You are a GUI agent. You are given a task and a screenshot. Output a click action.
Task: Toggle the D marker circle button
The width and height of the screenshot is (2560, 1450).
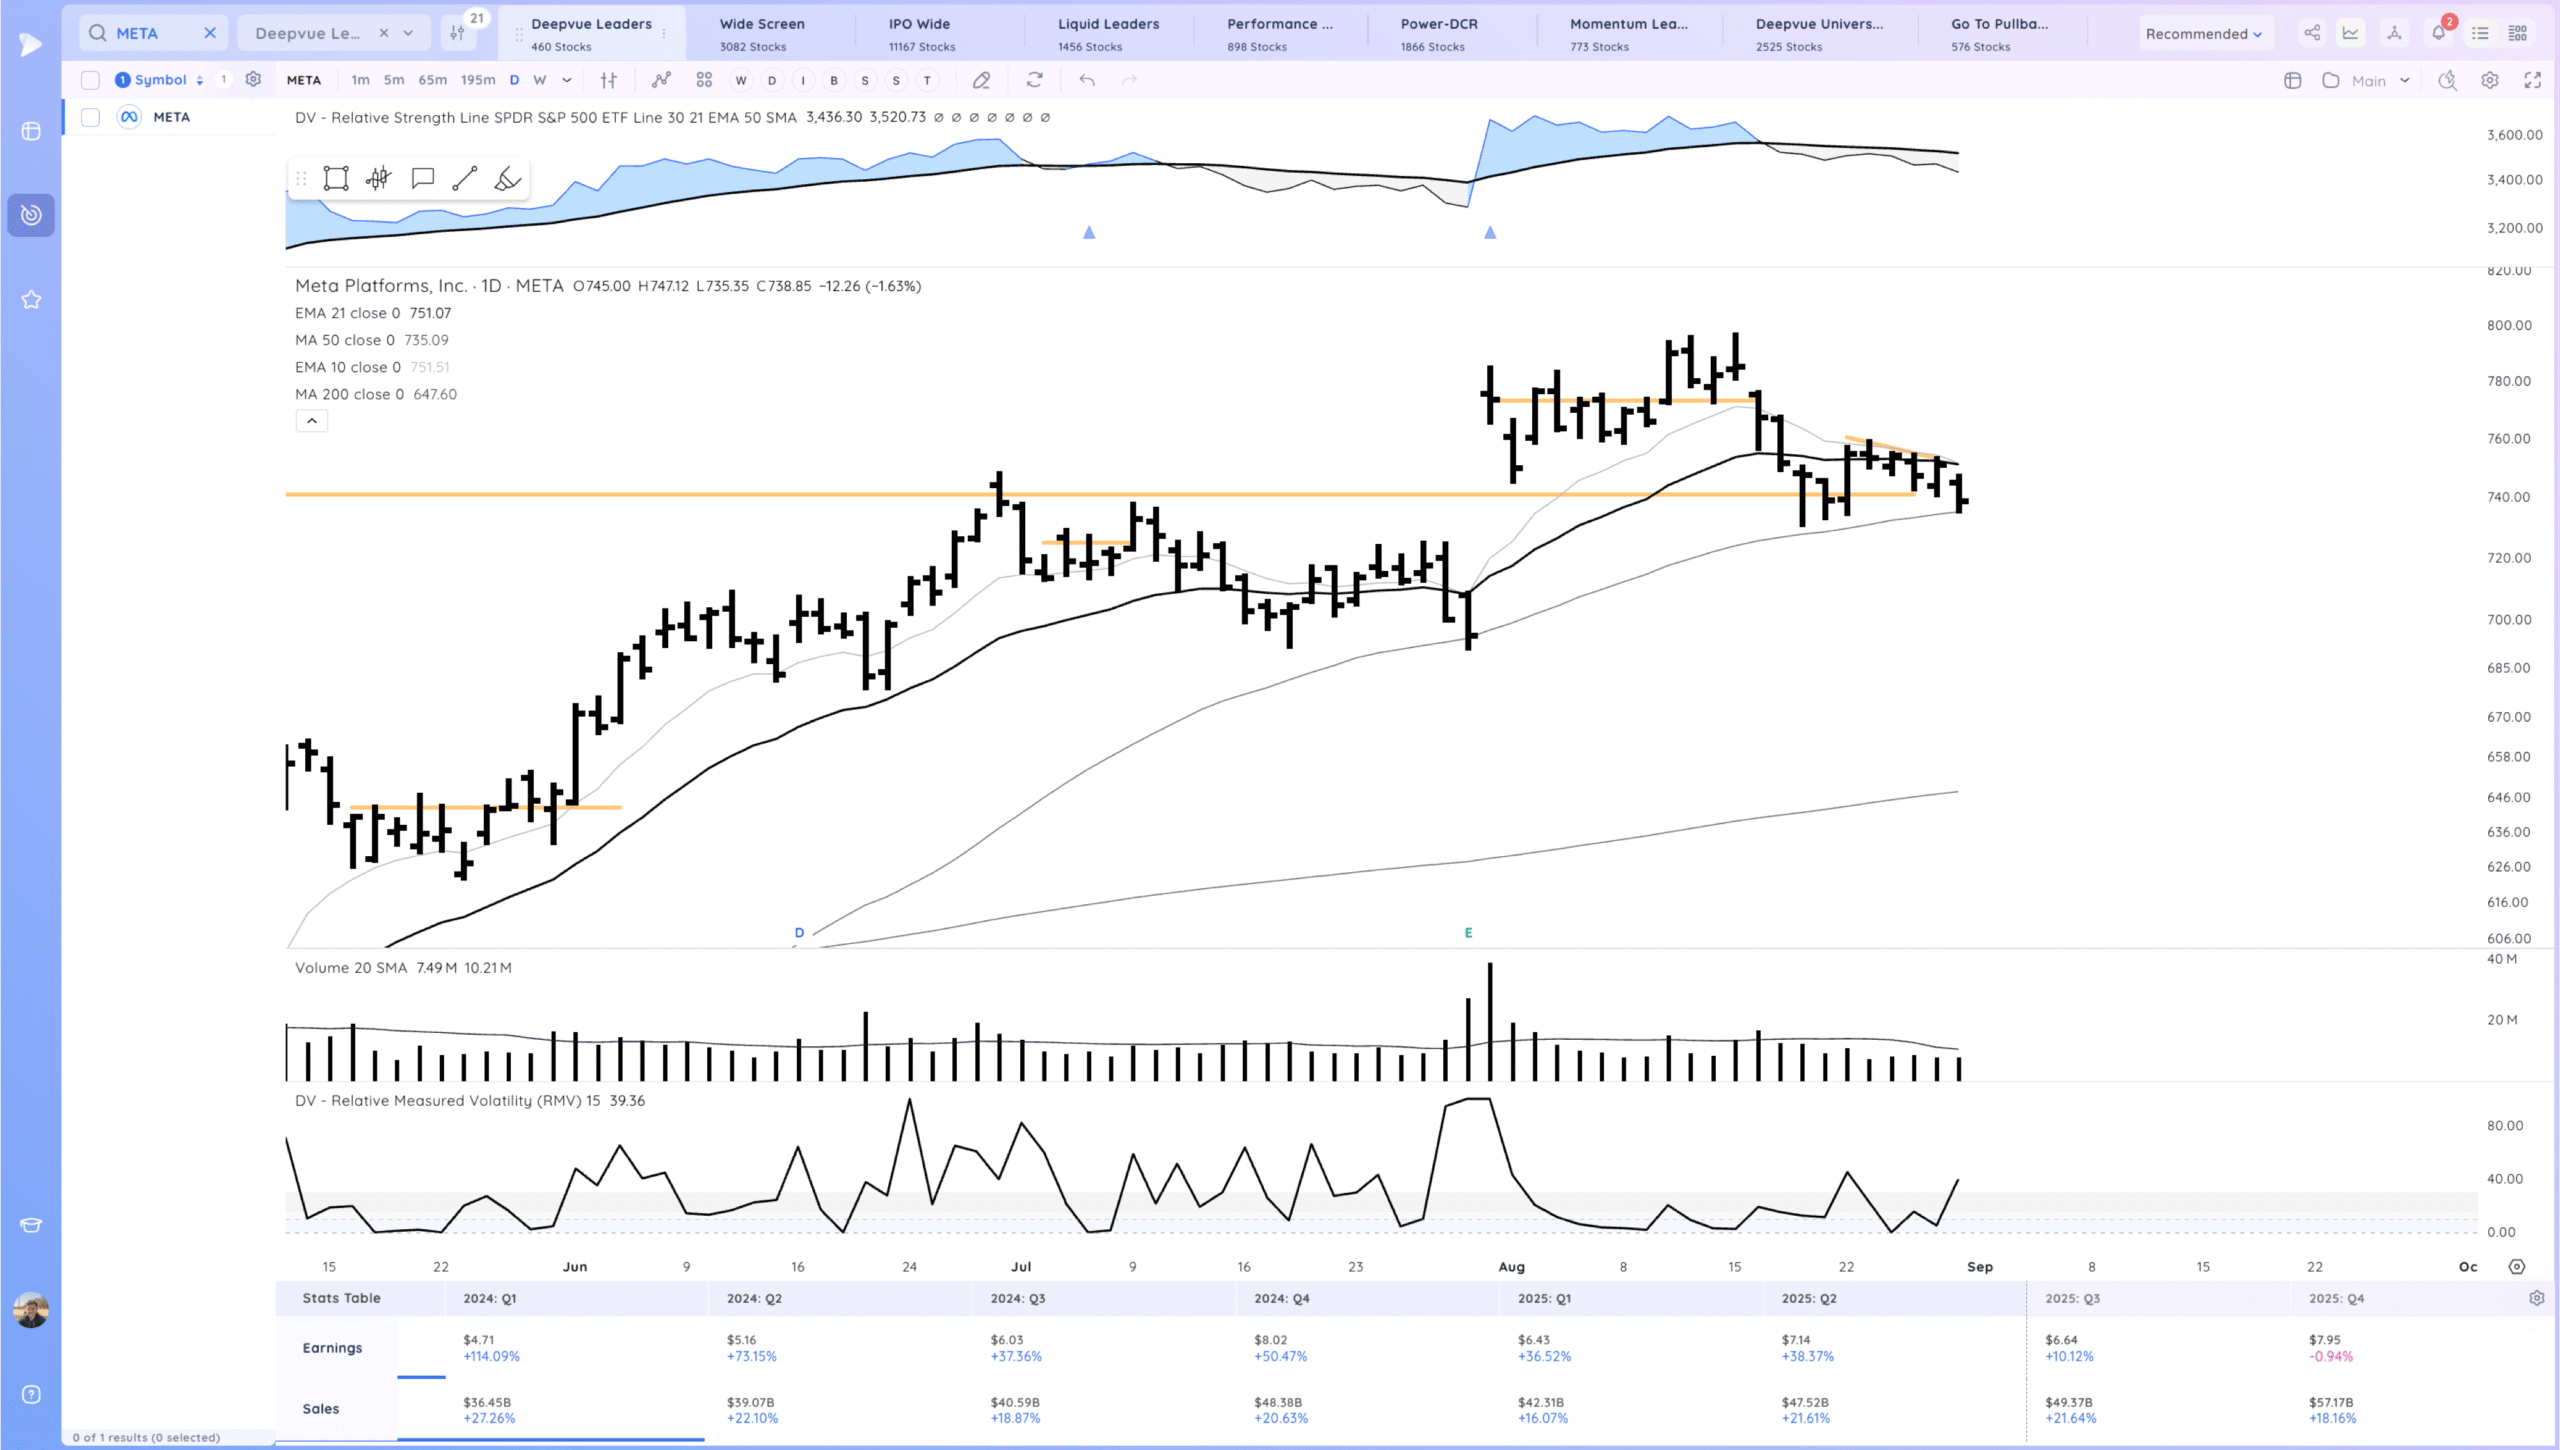[x=772, y=80]
